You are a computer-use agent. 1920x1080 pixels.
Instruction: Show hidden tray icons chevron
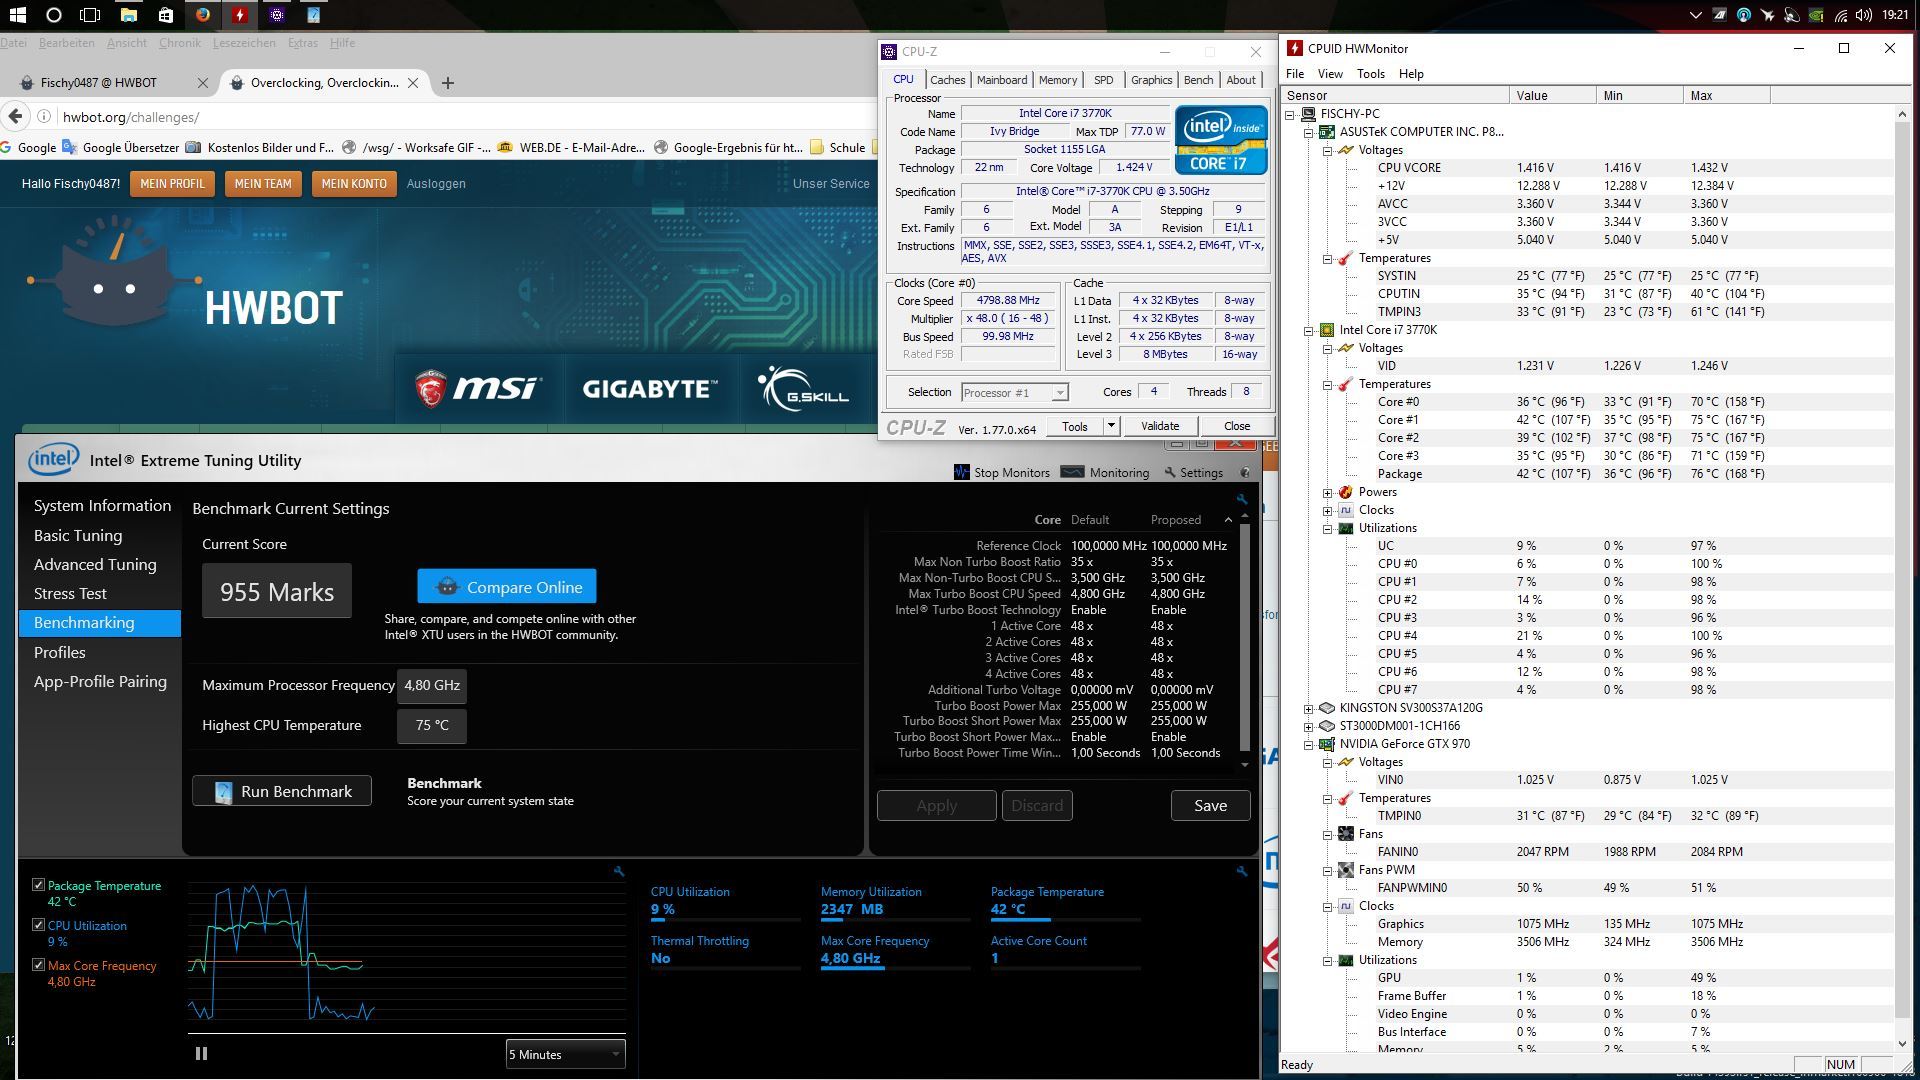[1695, 15]
